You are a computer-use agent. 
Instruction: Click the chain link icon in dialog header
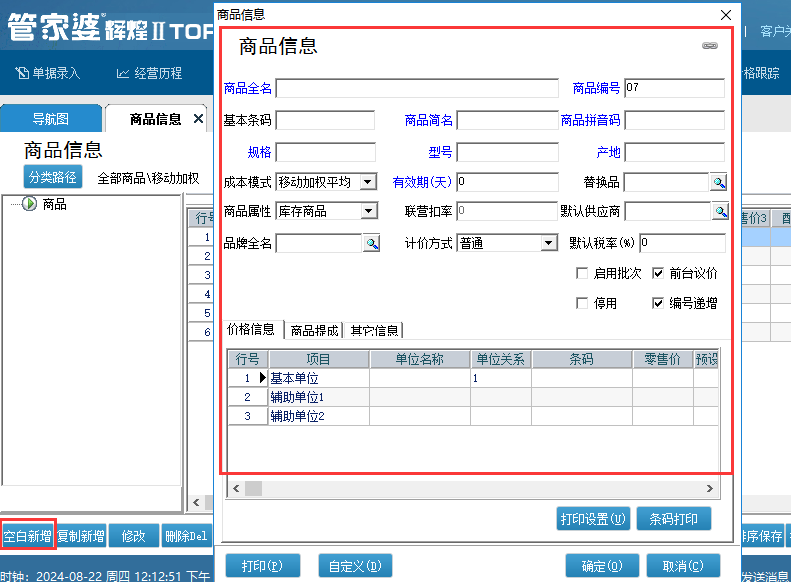(710, 46)
